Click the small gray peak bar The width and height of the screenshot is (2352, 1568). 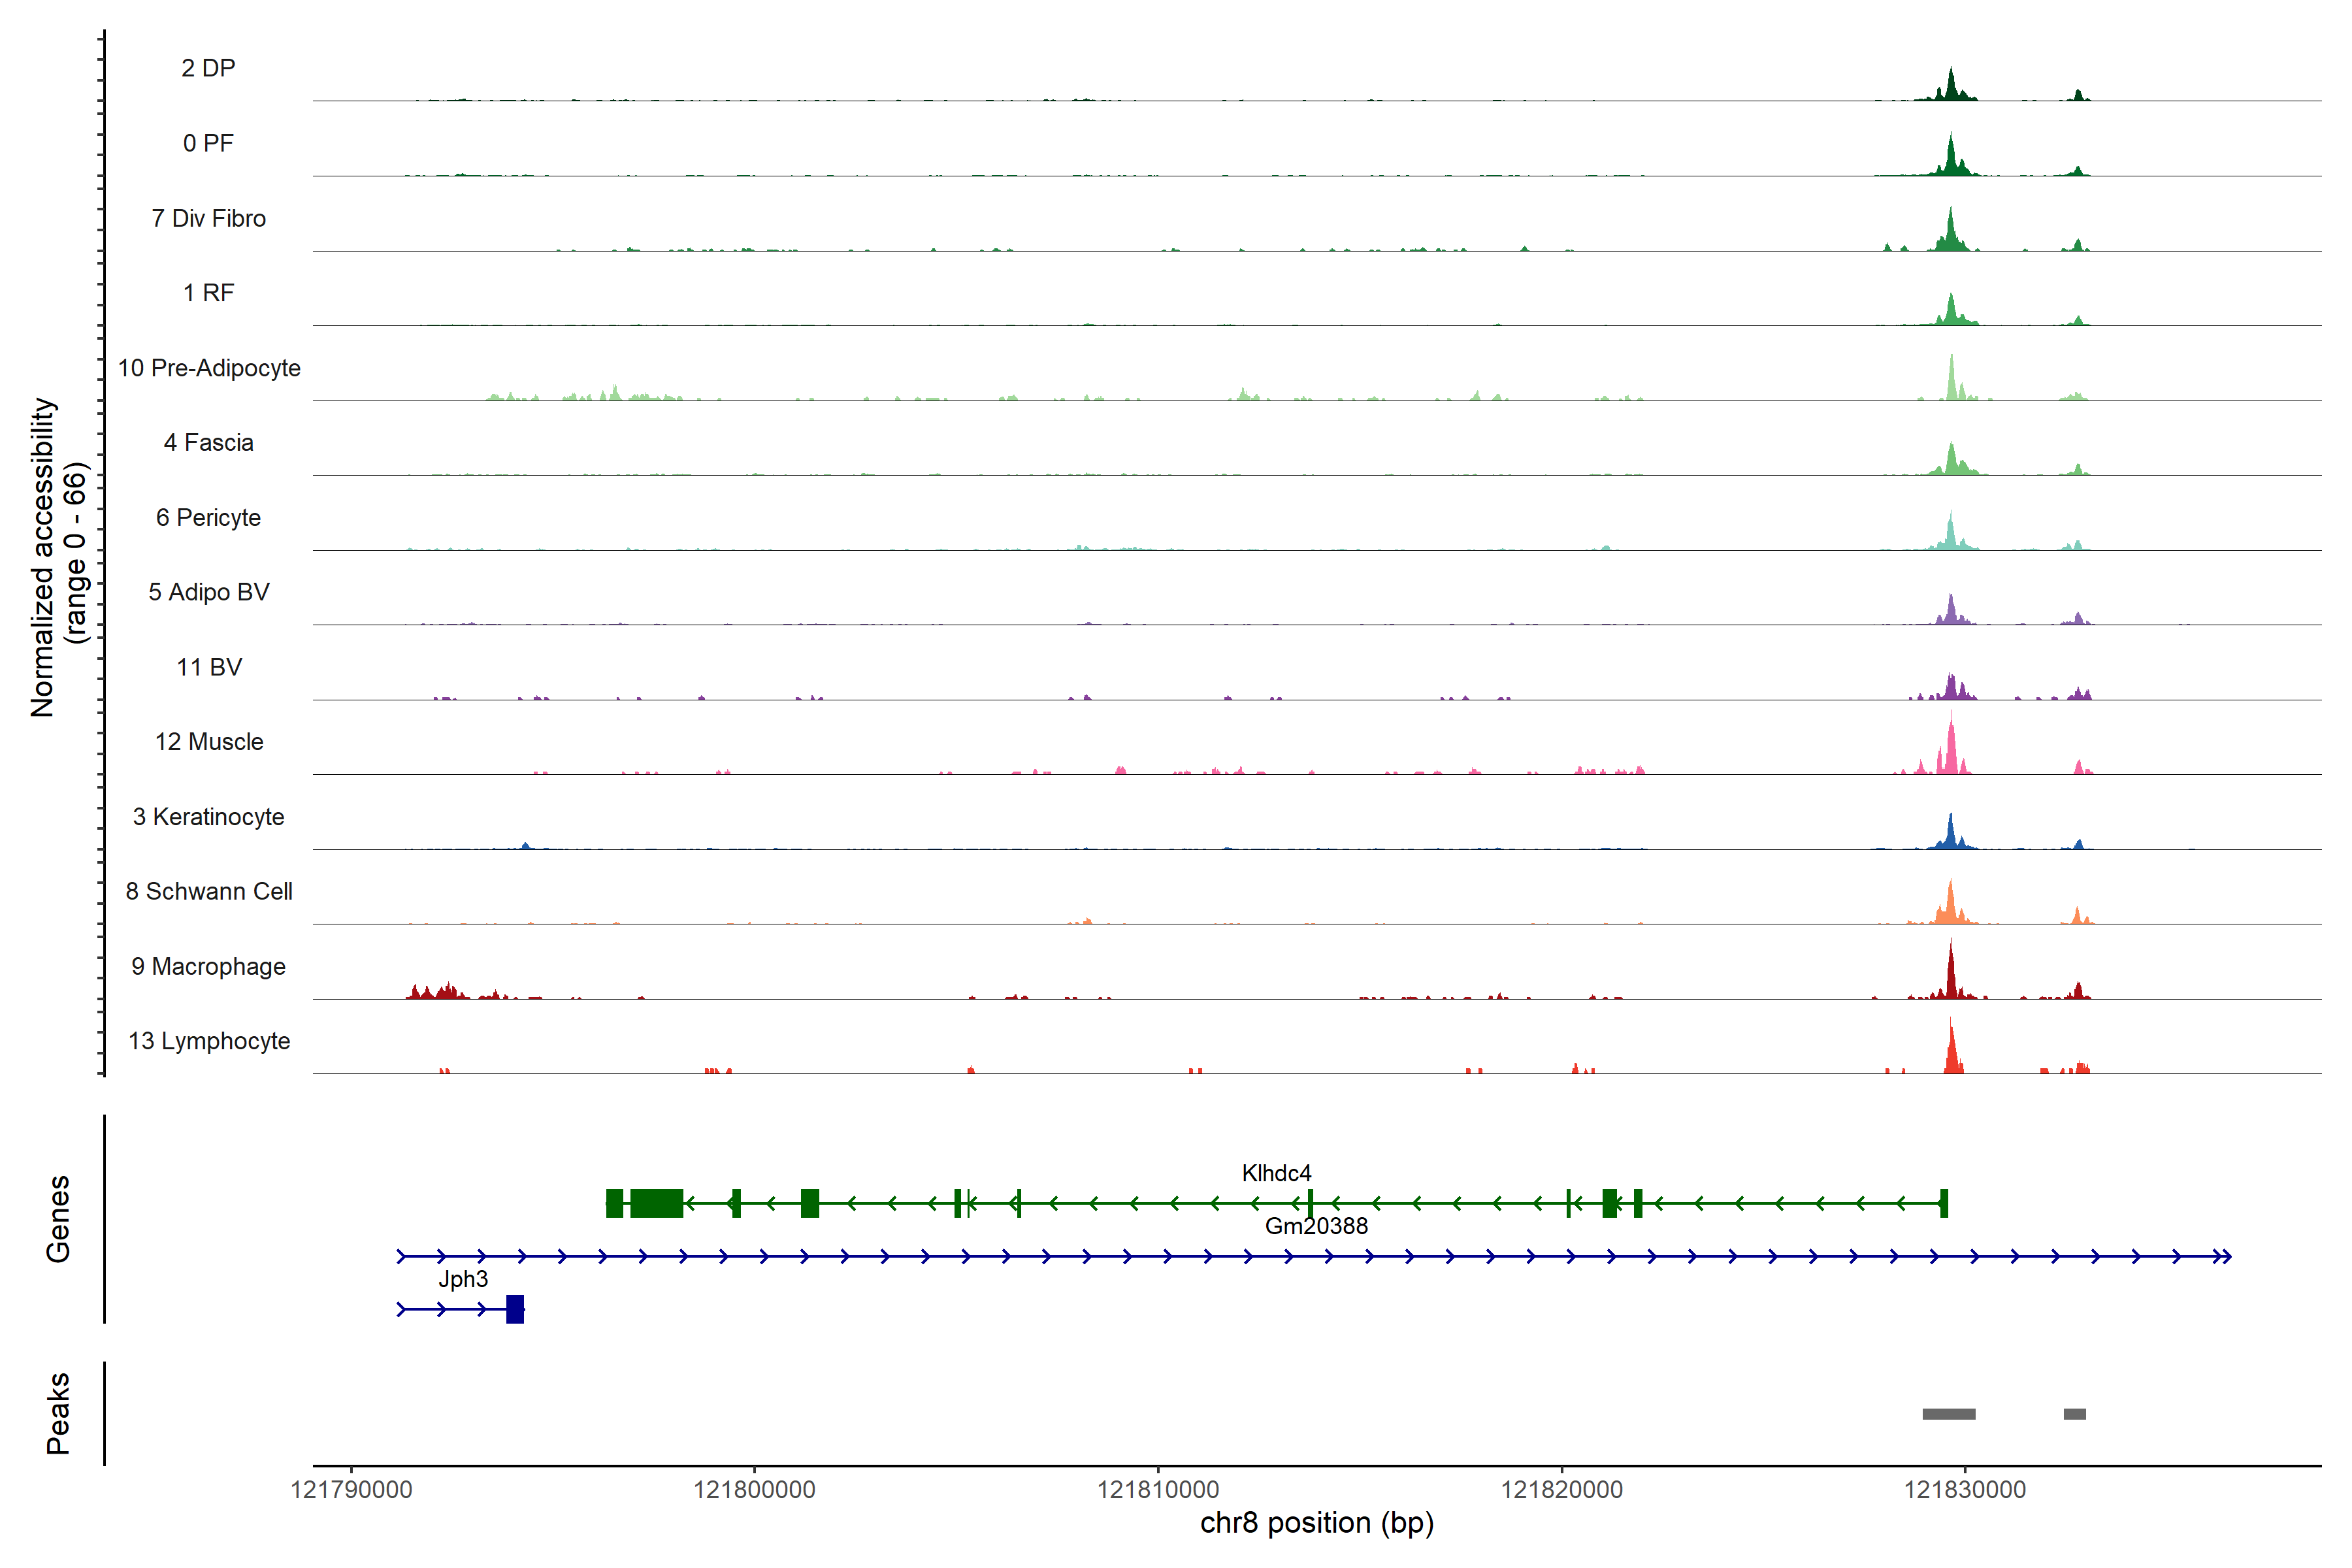(2074, 1414)
